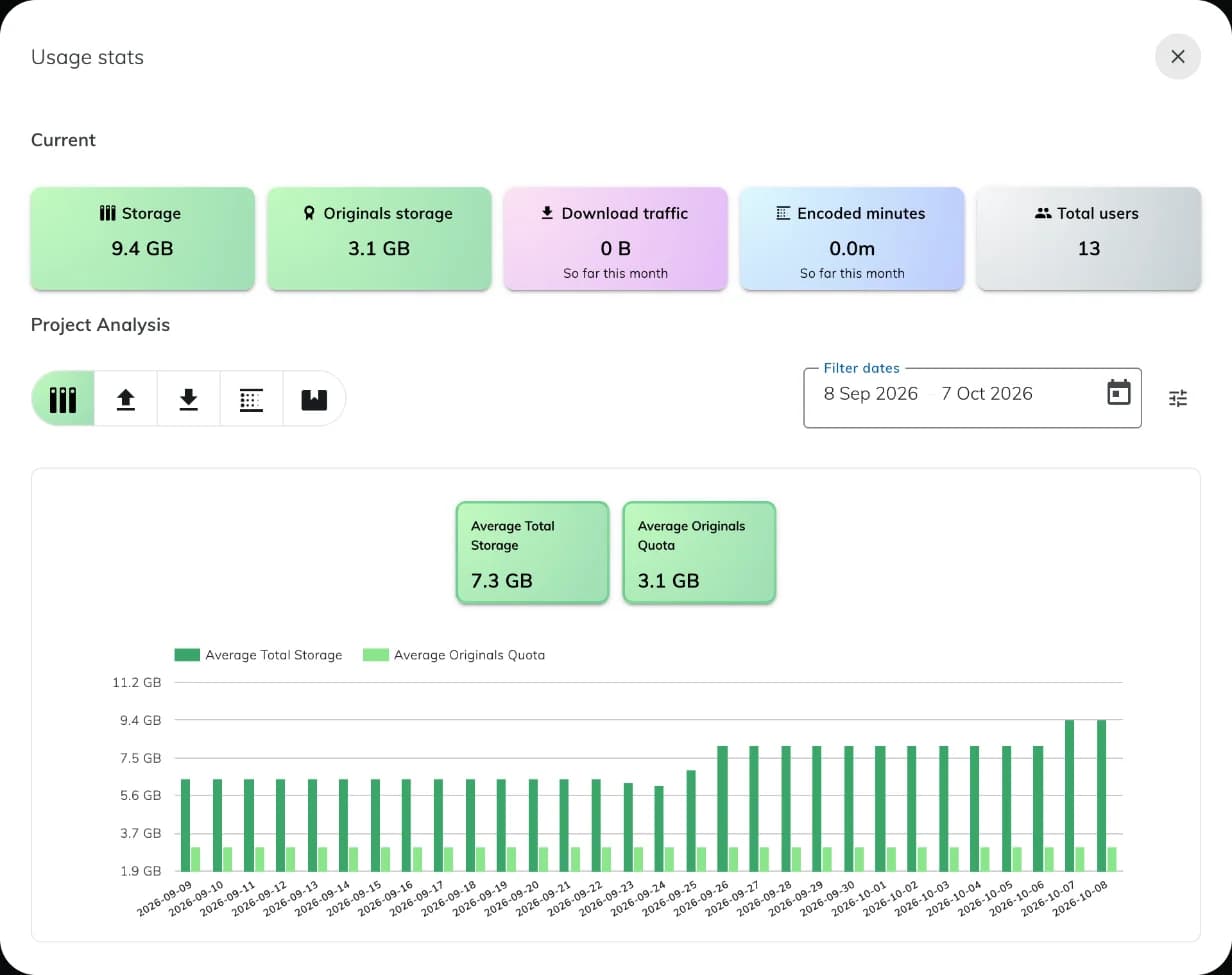Click the dark green bar for 2026-09-24
Viewport: 1232px width, 975px height.
(x=659, y=828)
